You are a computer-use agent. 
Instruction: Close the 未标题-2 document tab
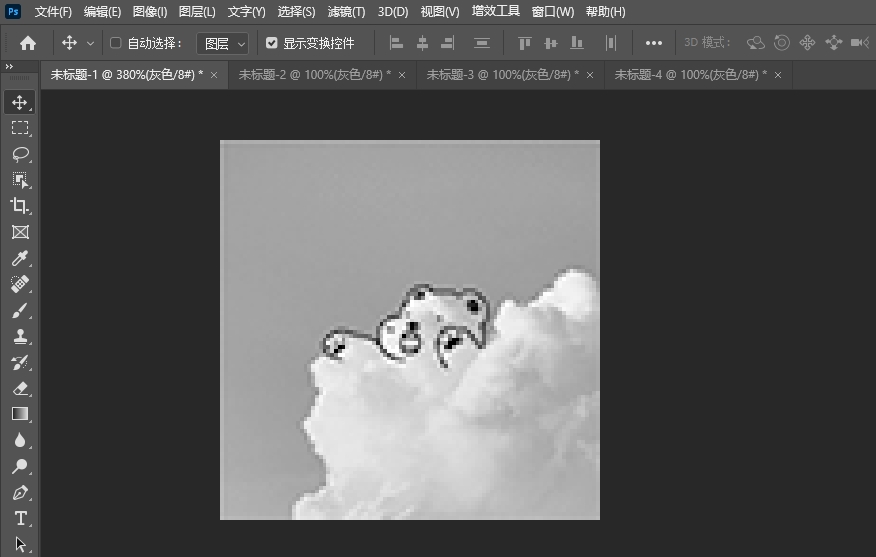[402, 75]
